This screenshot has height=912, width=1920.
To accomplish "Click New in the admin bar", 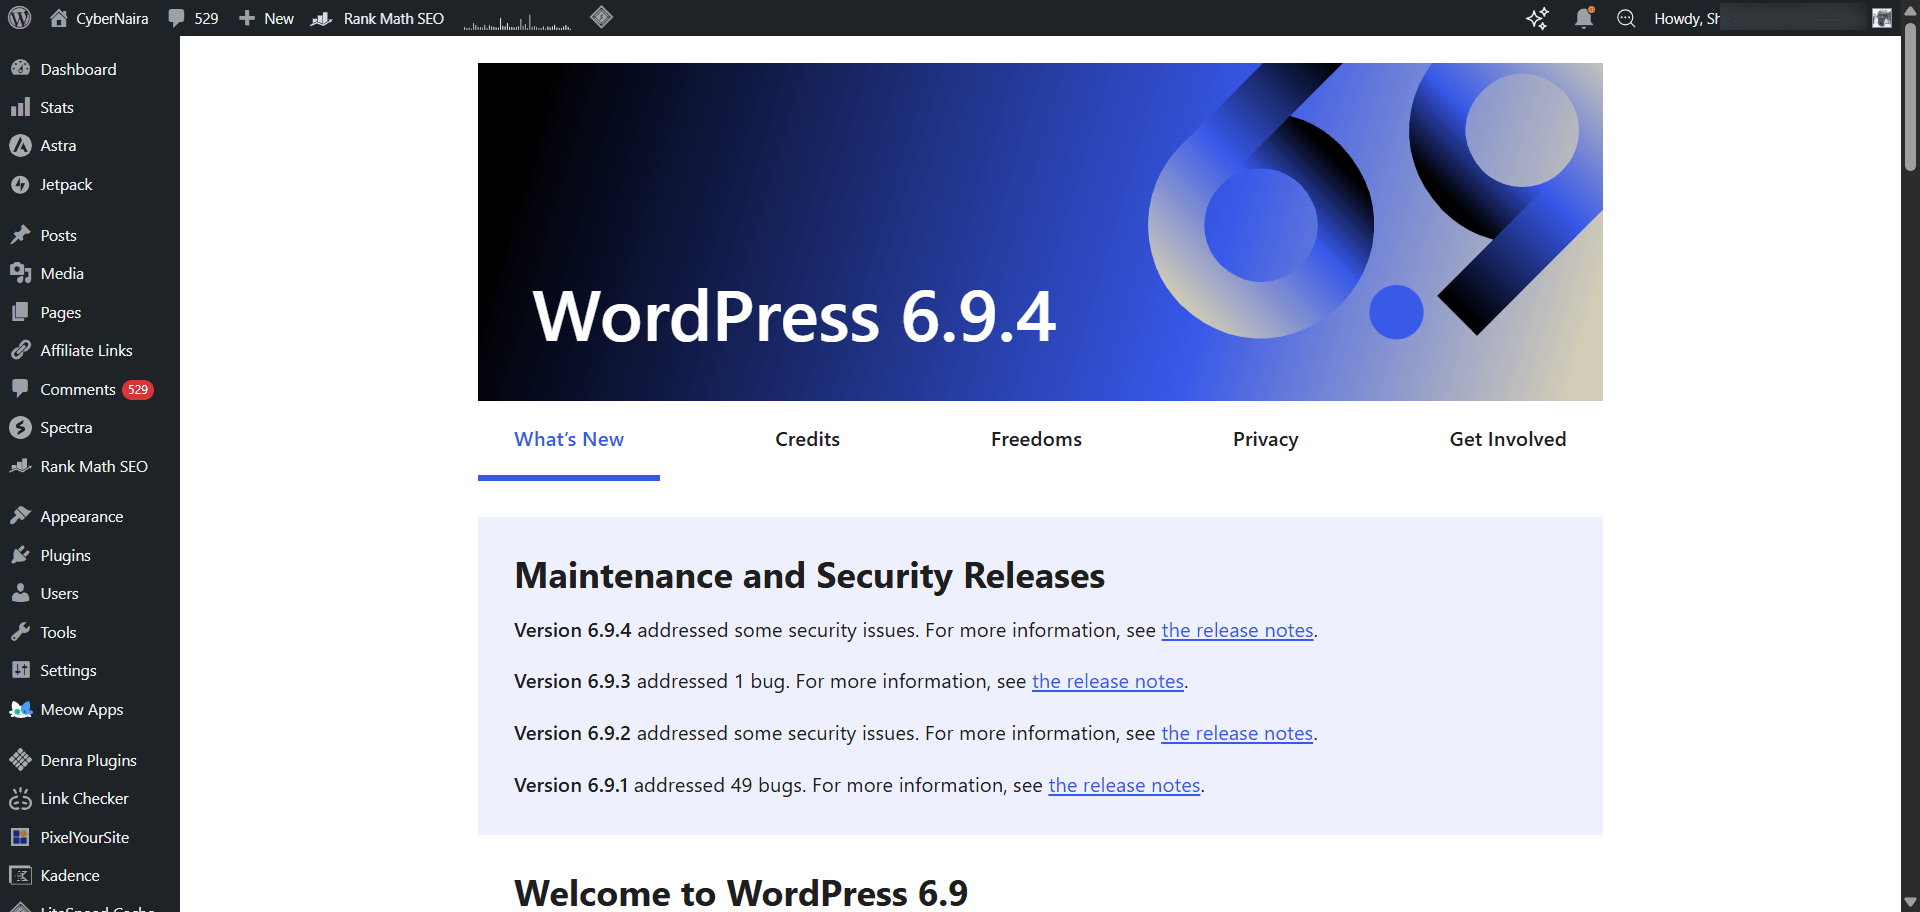I will pyautogui.click(x=279, y=18).
